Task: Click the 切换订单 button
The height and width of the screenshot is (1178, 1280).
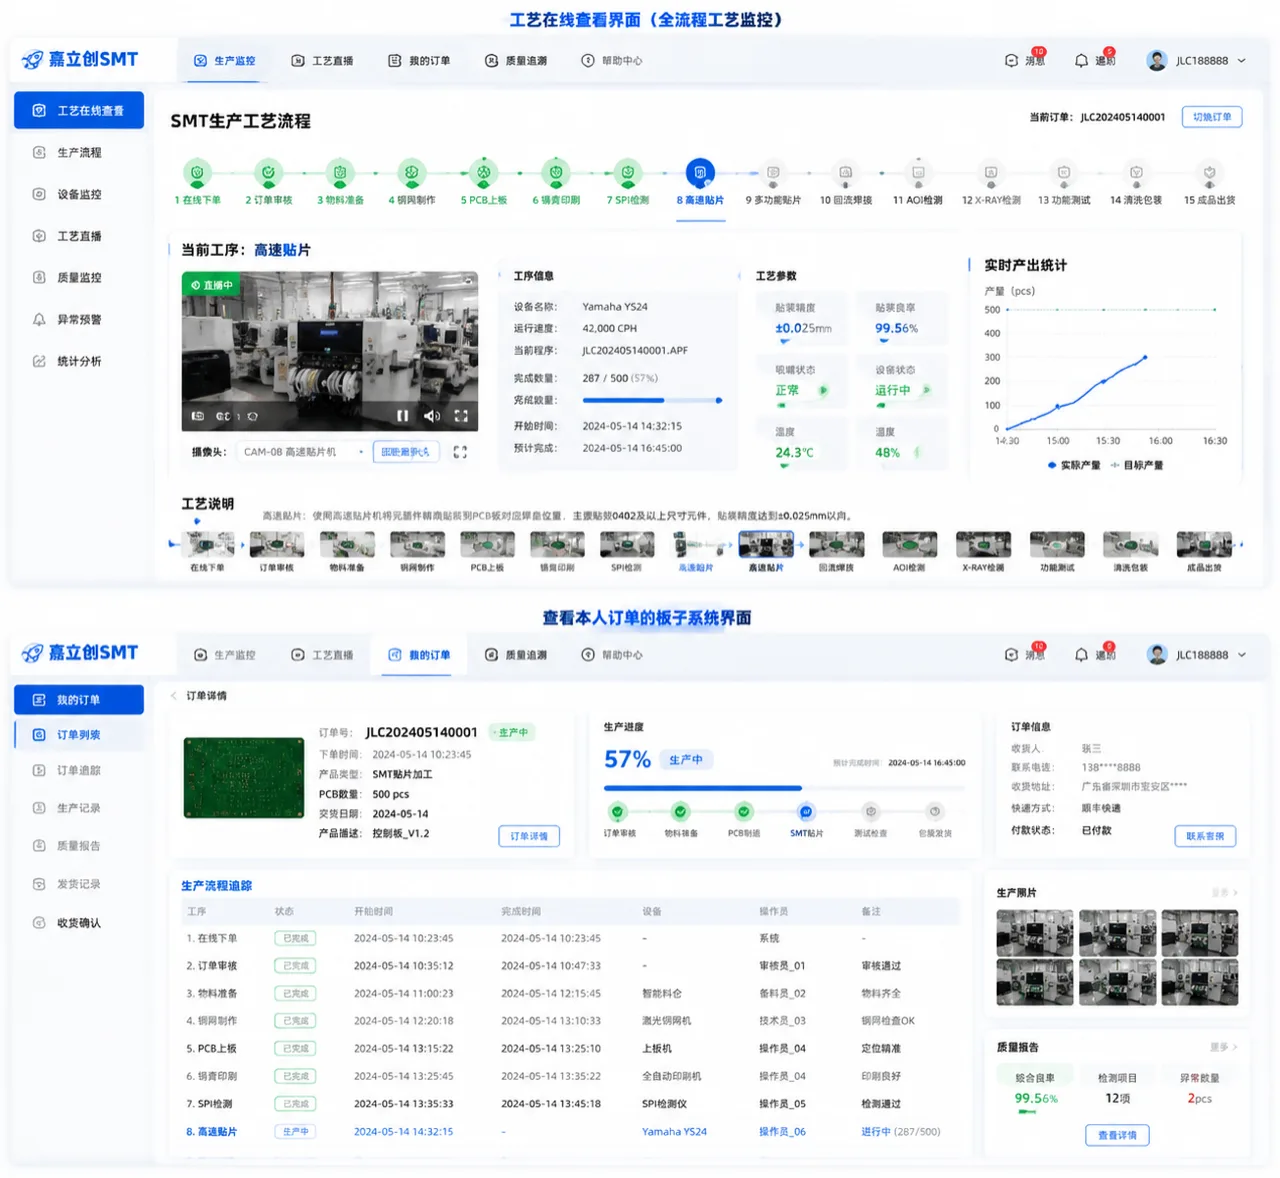Action: click(x=1212, y=117)
